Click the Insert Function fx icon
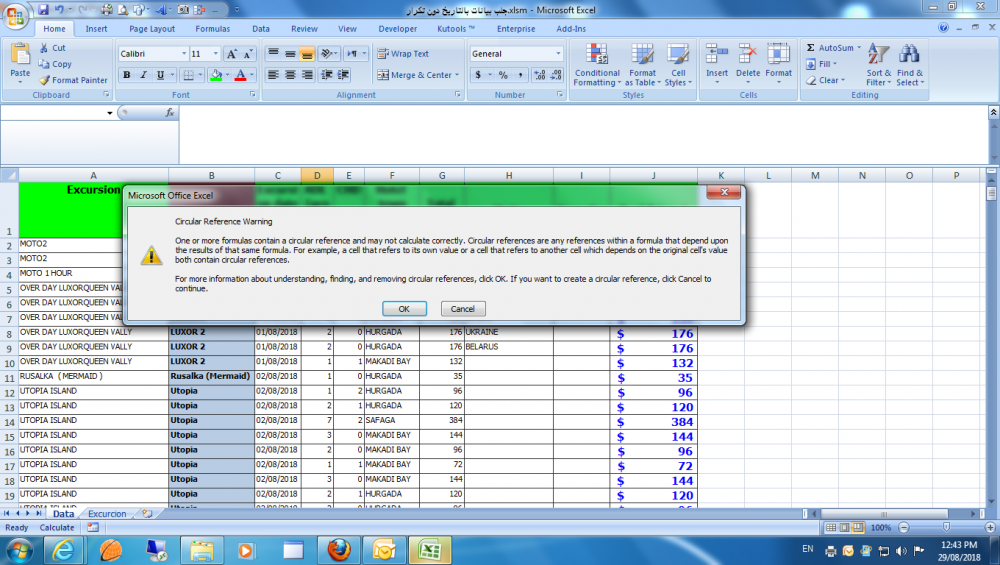 click(170, 113)
